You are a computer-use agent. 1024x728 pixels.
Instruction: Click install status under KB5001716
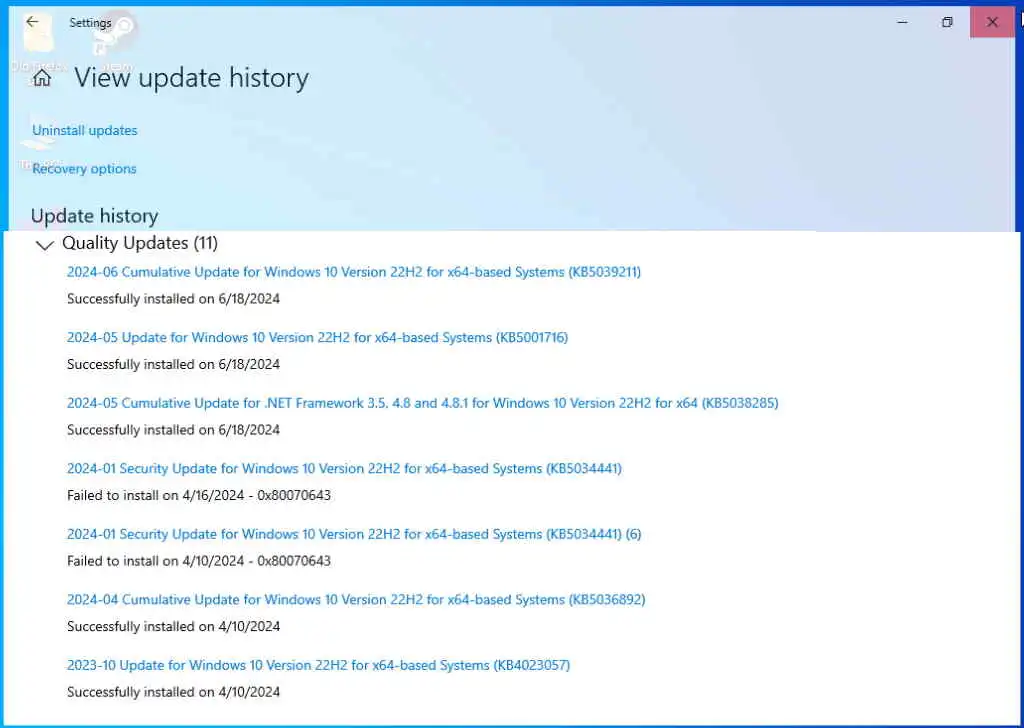(x=174, y=364)
